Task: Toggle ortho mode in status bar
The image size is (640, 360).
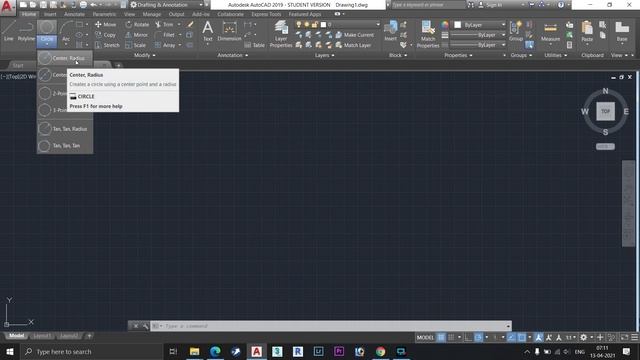Action: point(469,337)
